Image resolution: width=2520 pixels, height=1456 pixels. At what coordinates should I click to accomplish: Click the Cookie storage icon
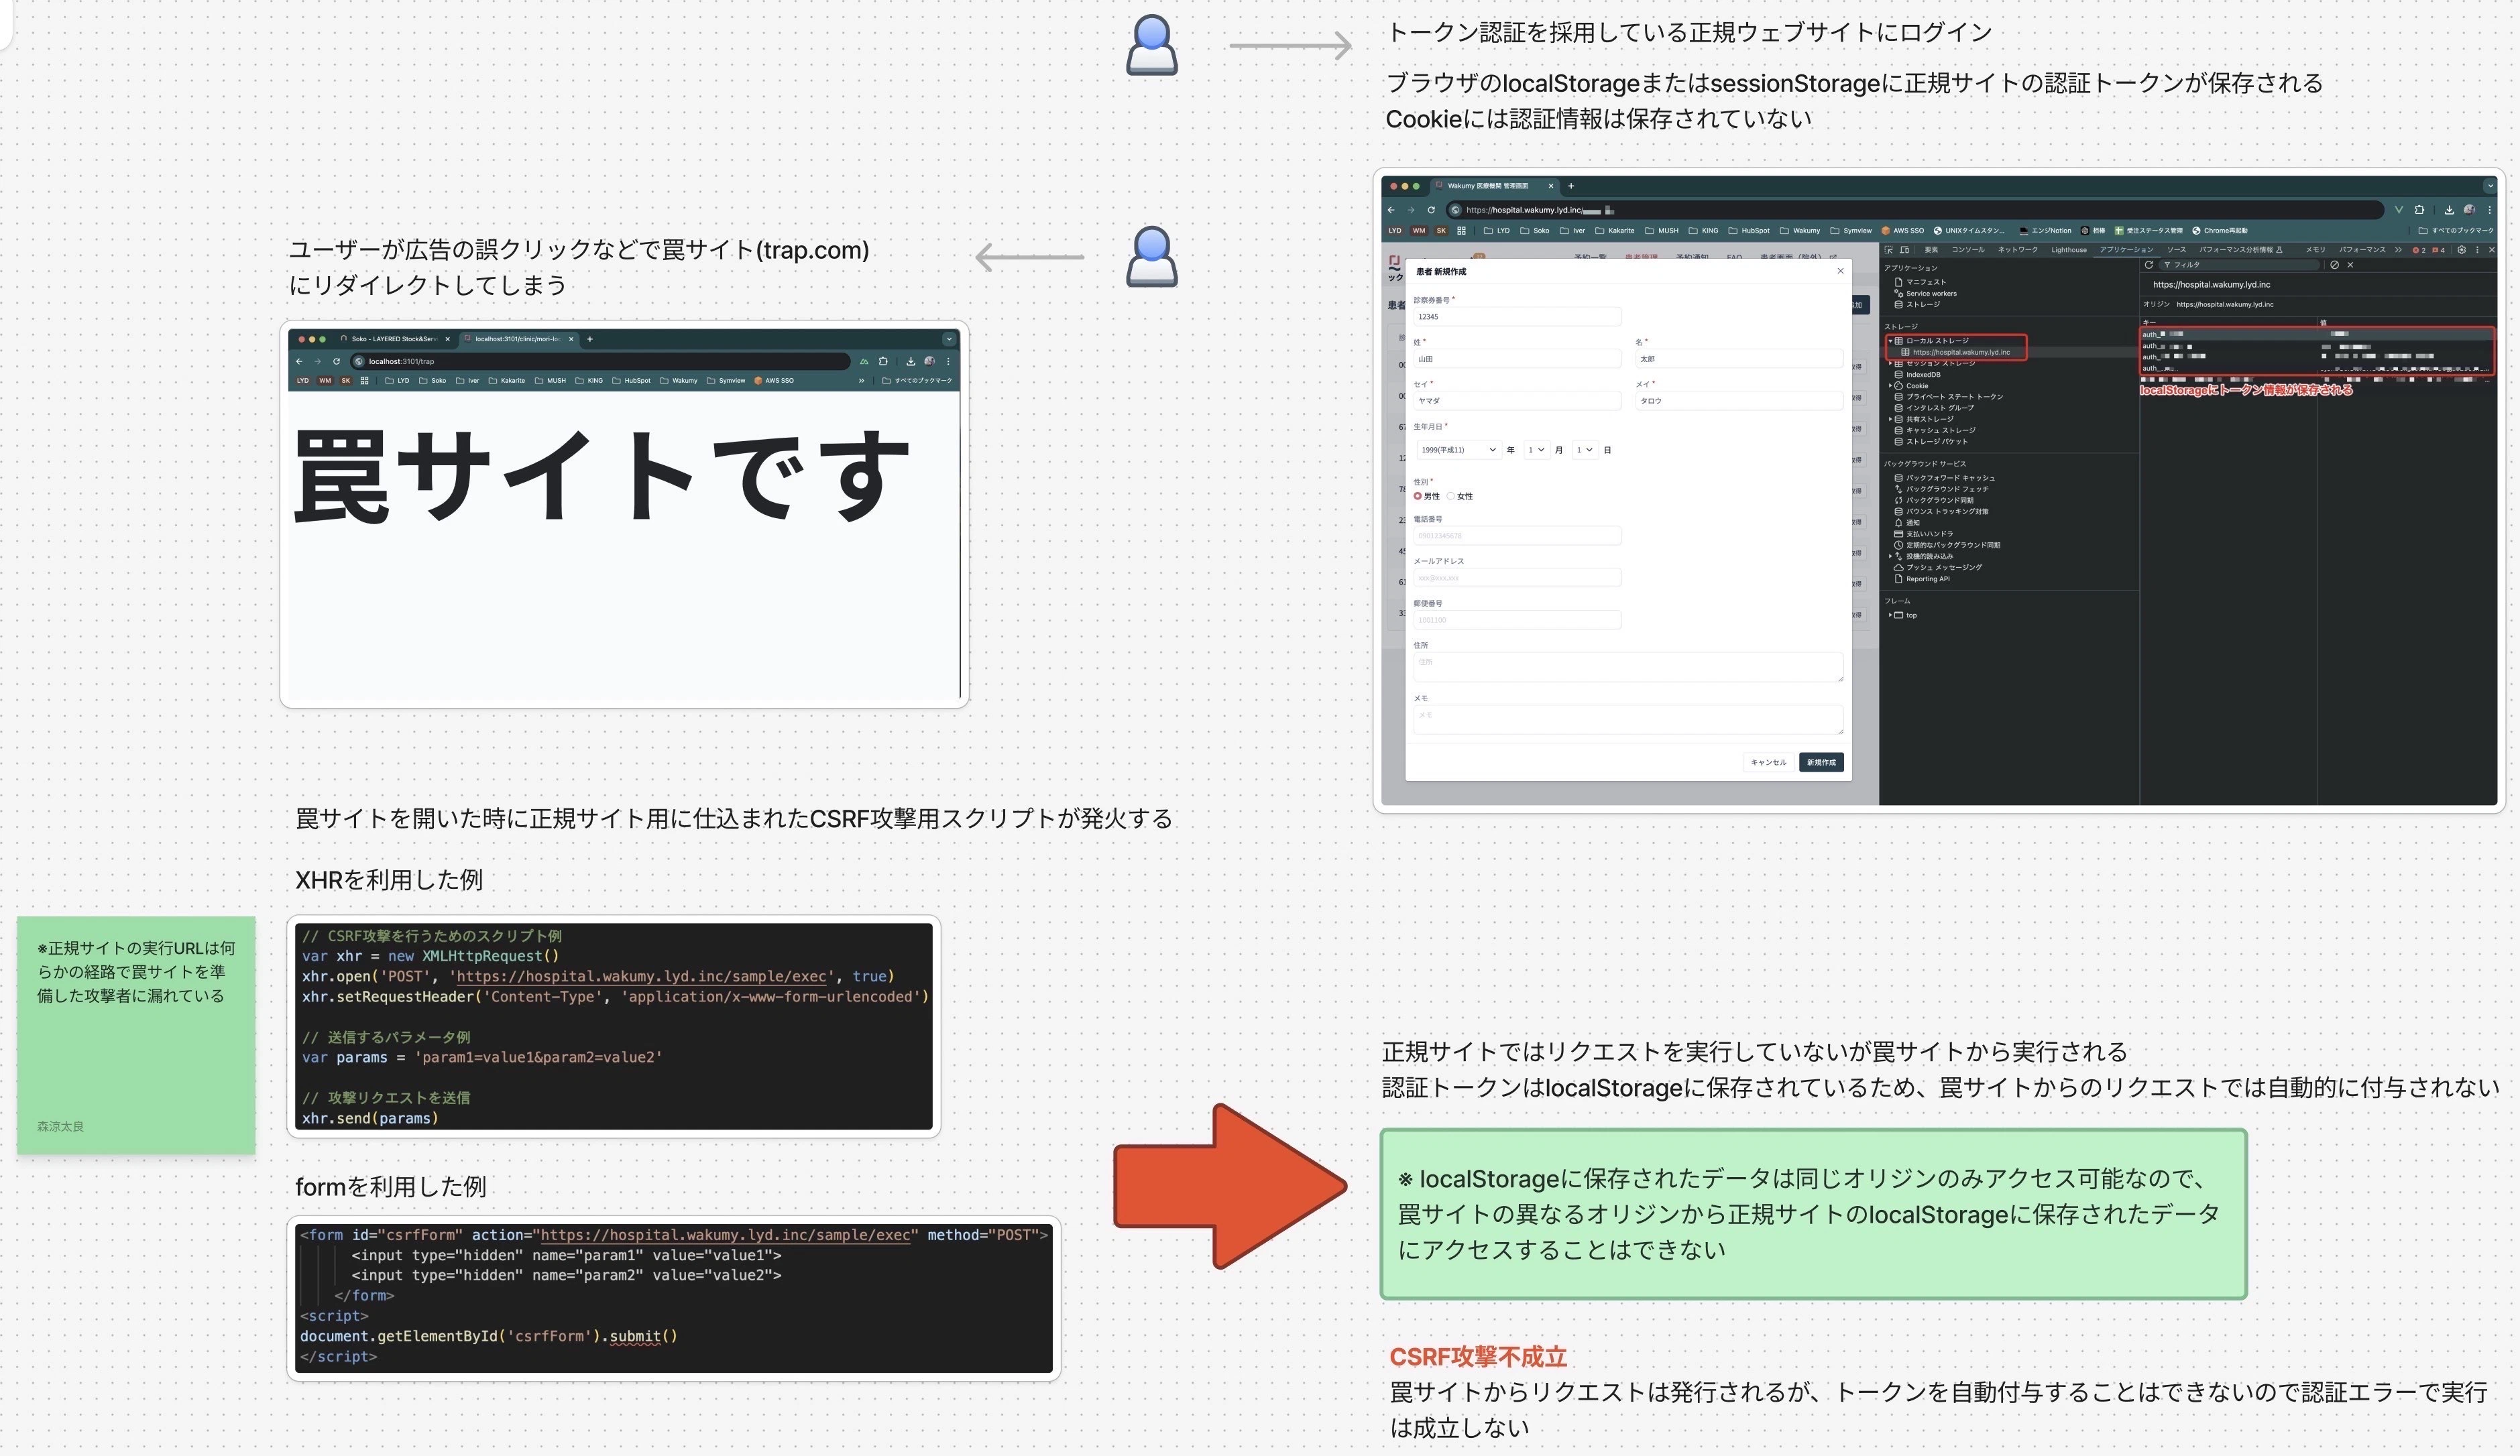pos(1900,386)
